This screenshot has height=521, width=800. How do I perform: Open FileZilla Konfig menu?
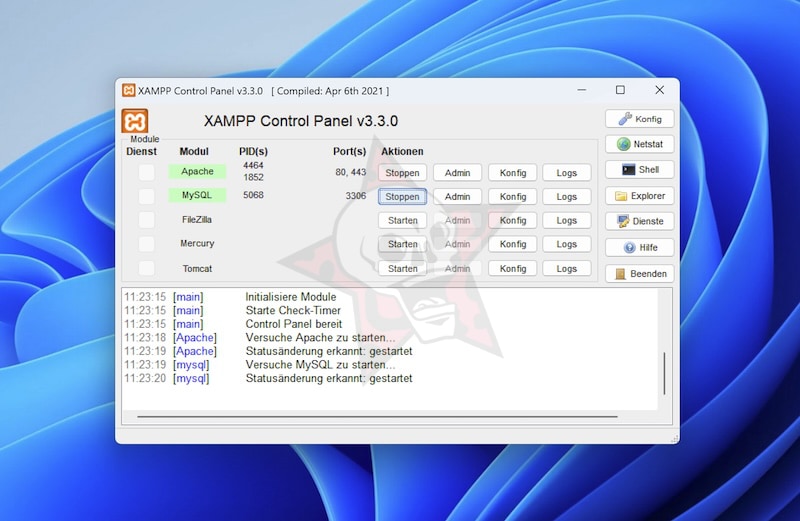coord(512,220)
